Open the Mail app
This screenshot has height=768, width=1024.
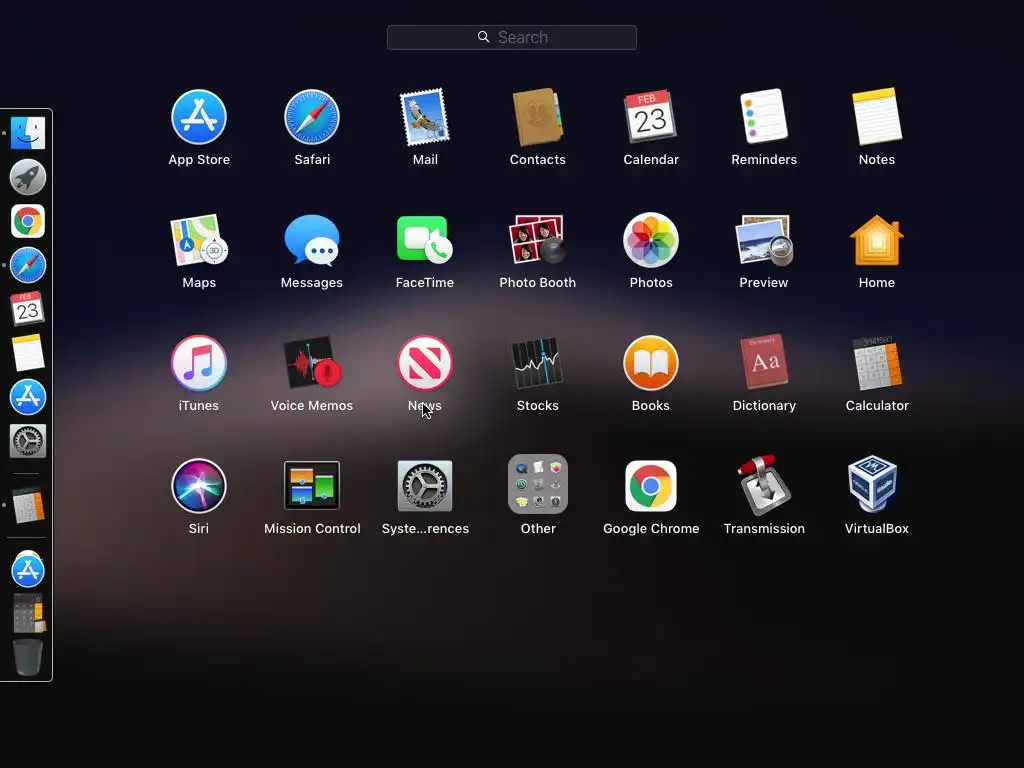[x=425, y=118]
